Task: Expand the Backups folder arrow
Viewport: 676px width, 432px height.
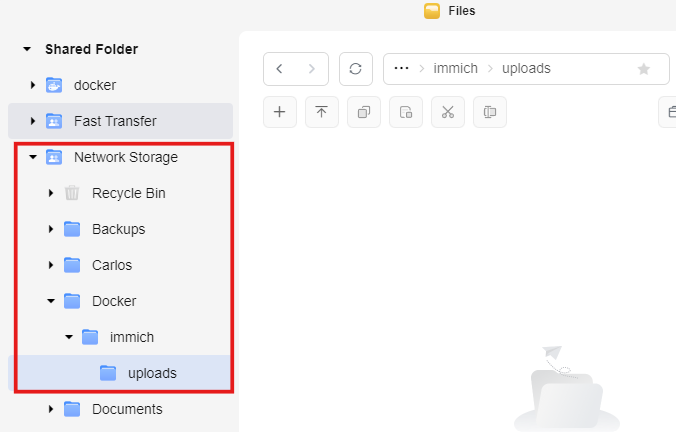Action: click(x=51, y=229)
